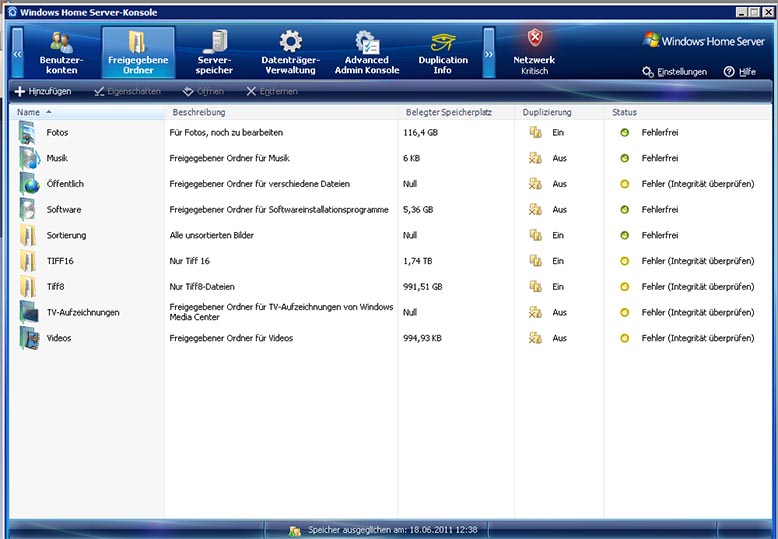Click the duplication-off icon in the TV-Aufzeichnungen row
The image size is (778, 539).
535,312
